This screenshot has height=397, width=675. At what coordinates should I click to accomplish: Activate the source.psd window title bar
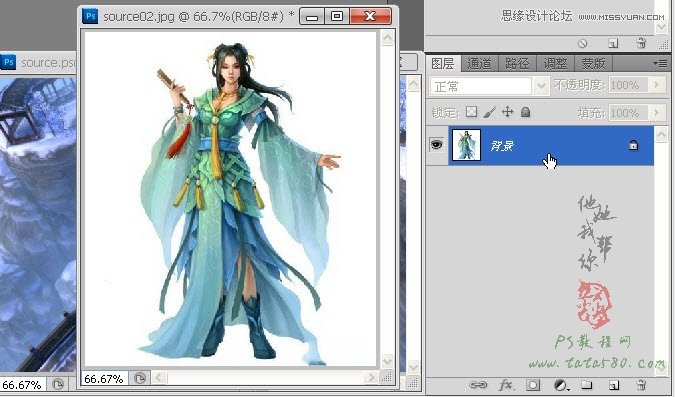coord(47,63)
